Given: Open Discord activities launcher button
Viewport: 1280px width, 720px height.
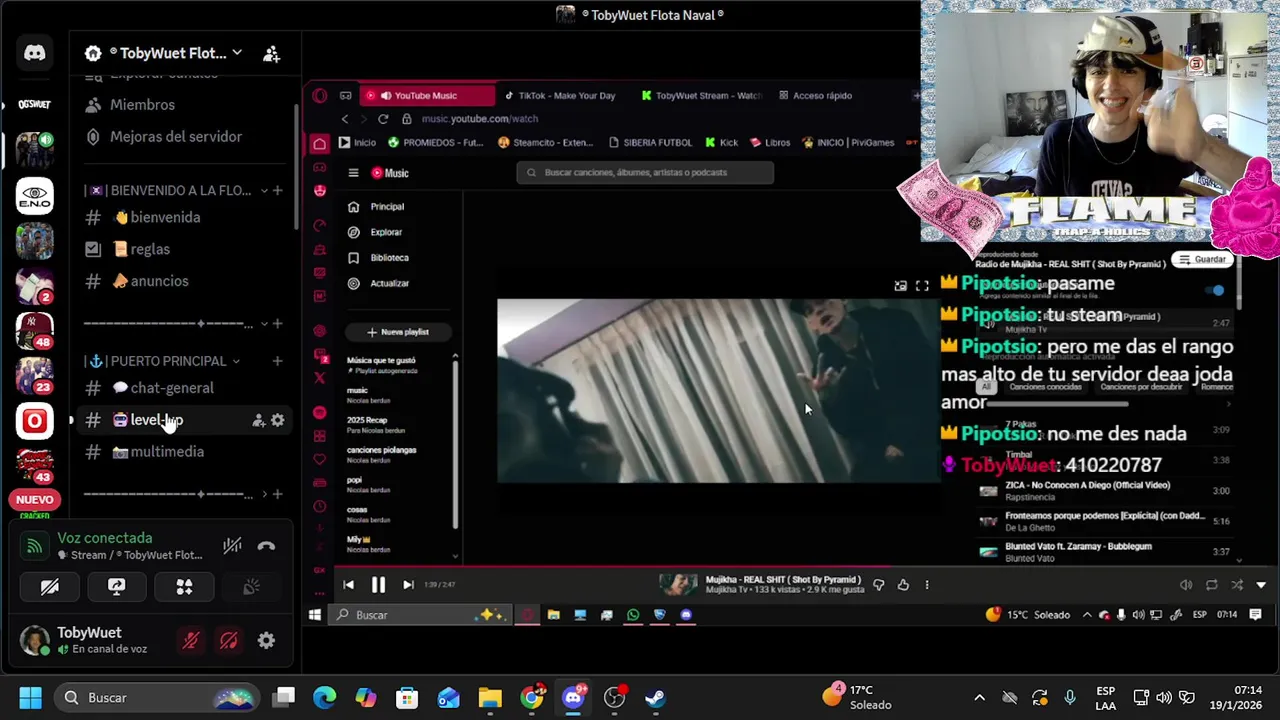Looking at the screenshot, I should [x=184, y=587].
